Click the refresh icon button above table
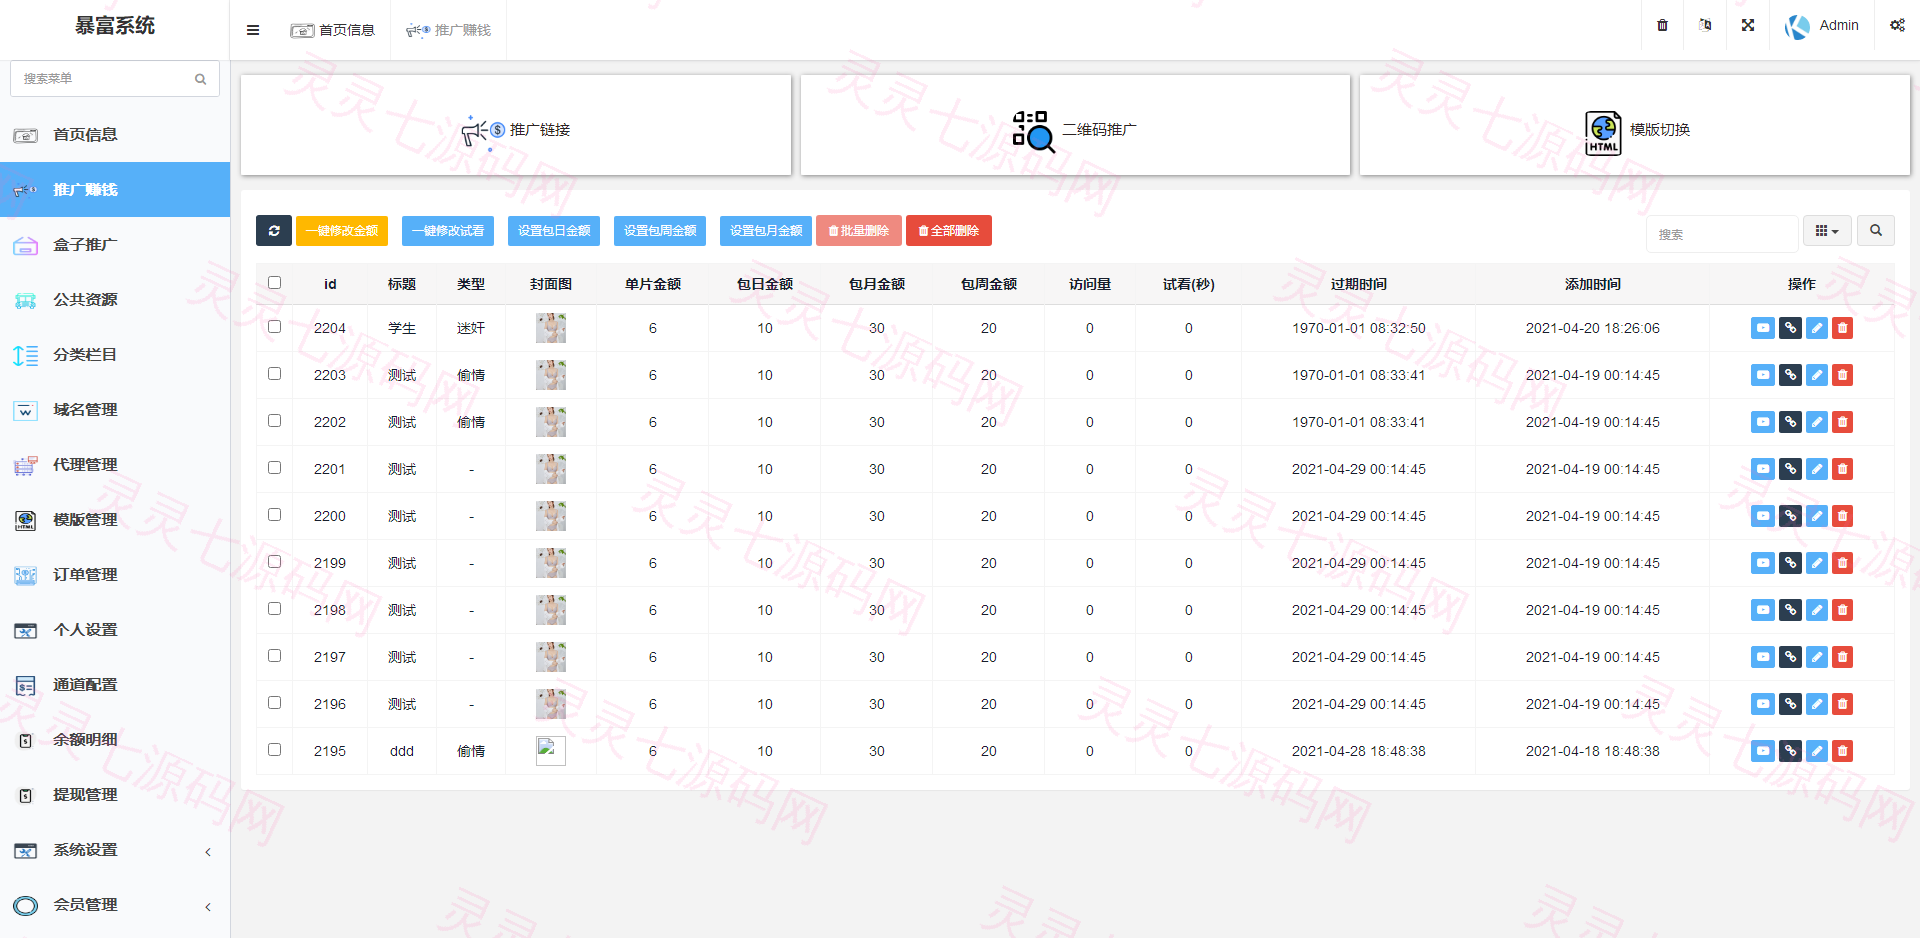Viewport: 1920px width, 938px height. point(274,231)
